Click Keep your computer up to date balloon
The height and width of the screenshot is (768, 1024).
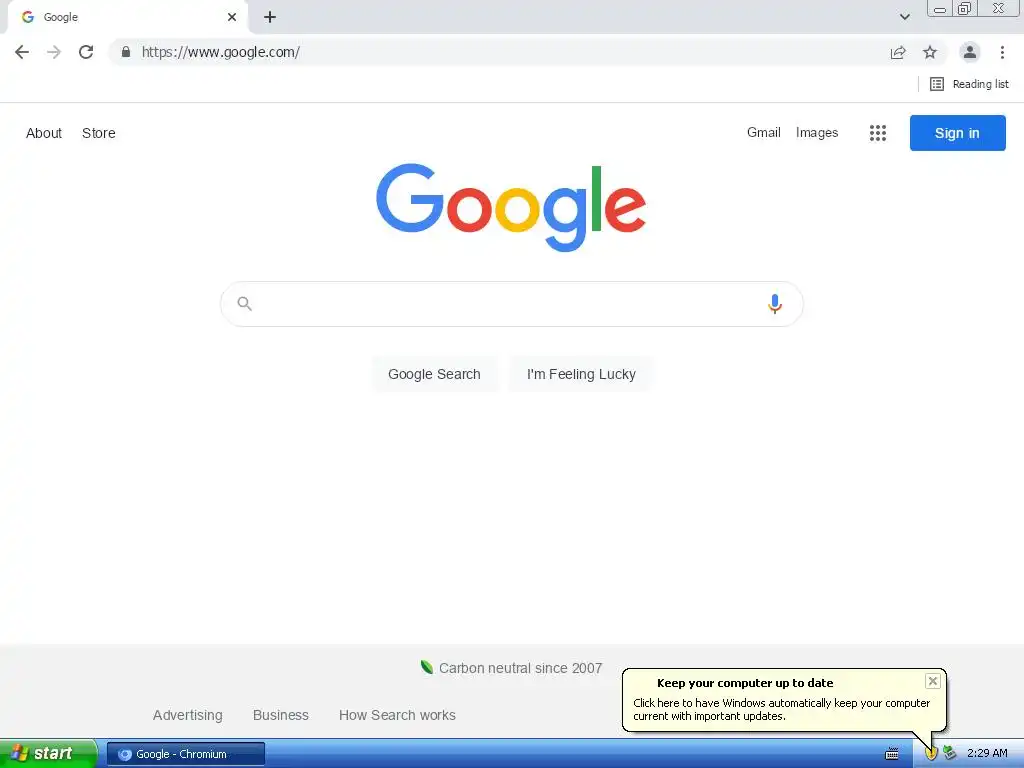(782, 699)
